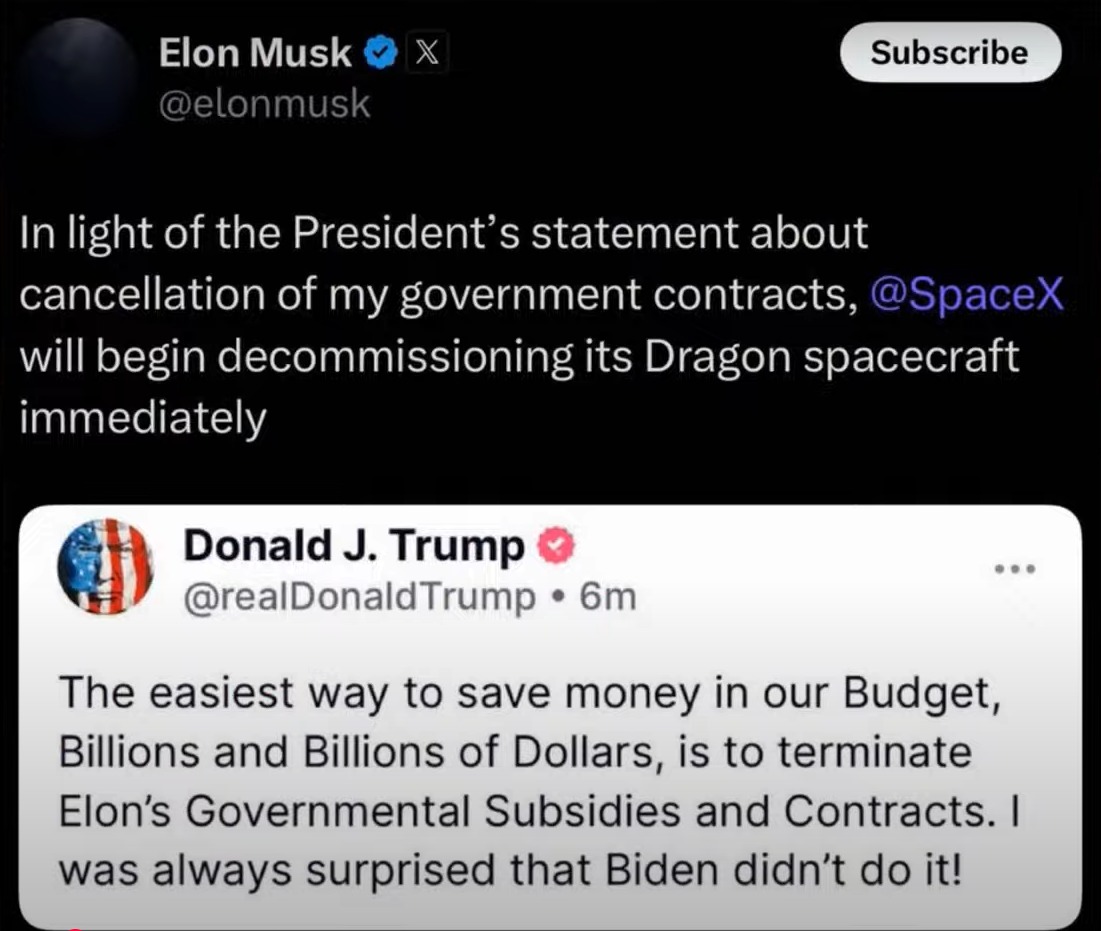Follow the @SpaceX mention link
The width and height of the screenshot is (1101, 931).
pyautogui.click(x=967, y=294)
